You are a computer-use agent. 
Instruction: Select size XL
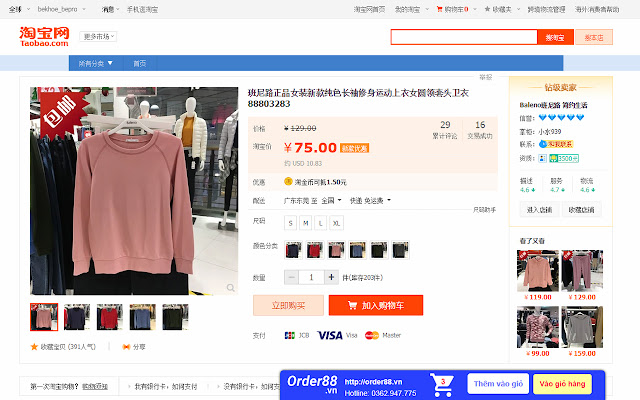pyautogui.click(x=336, y=223)
